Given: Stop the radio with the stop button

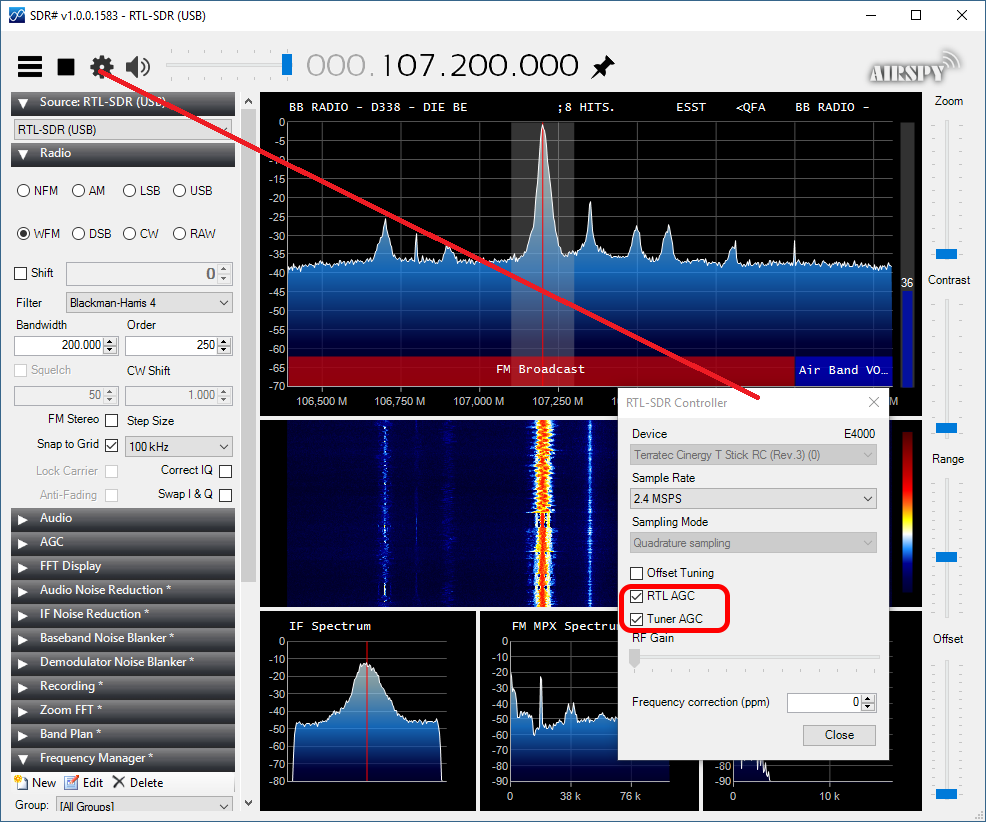Looking at the screenshot, I should coord(66,66).
